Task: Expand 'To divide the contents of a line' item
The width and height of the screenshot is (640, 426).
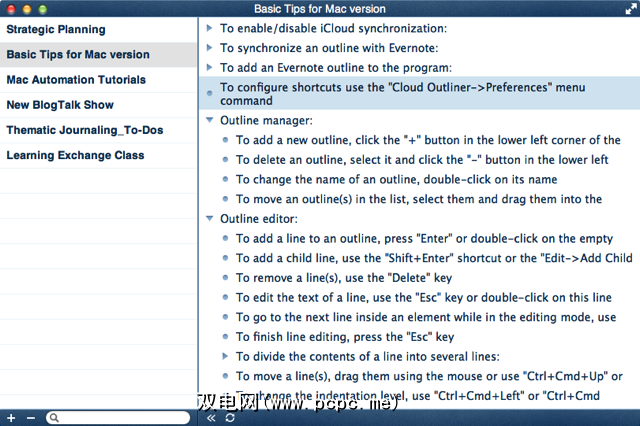Action: (225, 356)
